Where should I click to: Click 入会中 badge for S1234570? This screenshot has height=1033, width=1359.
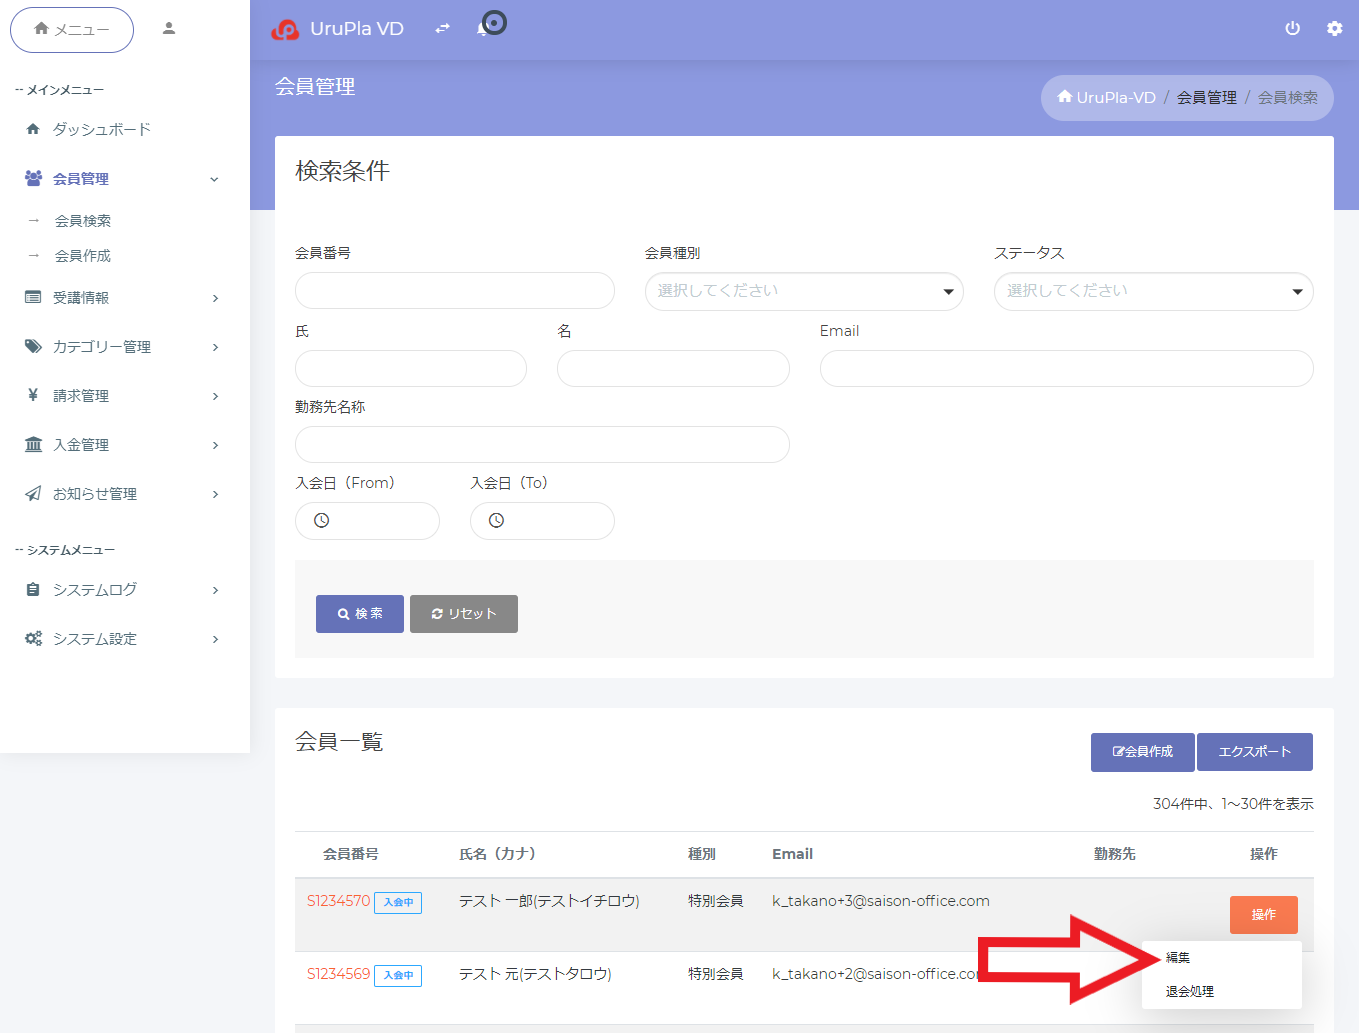[x=398, y=903]
